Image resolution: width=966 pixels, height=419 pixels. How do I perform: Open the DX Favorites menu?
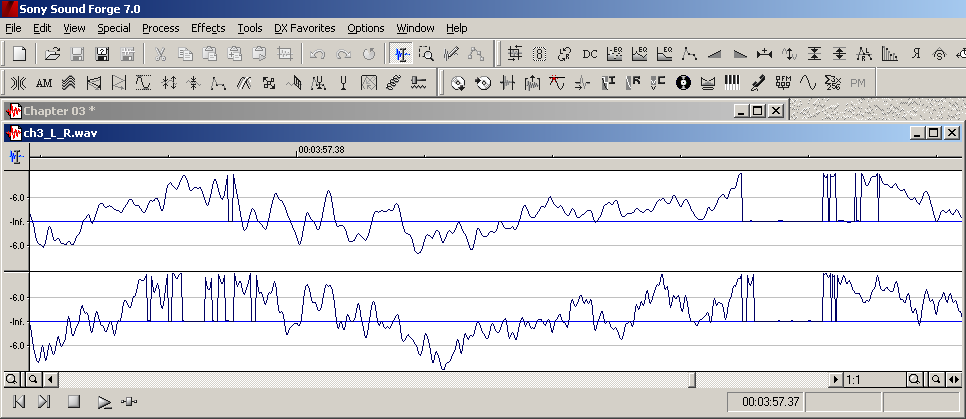click(x=305, y=28)
